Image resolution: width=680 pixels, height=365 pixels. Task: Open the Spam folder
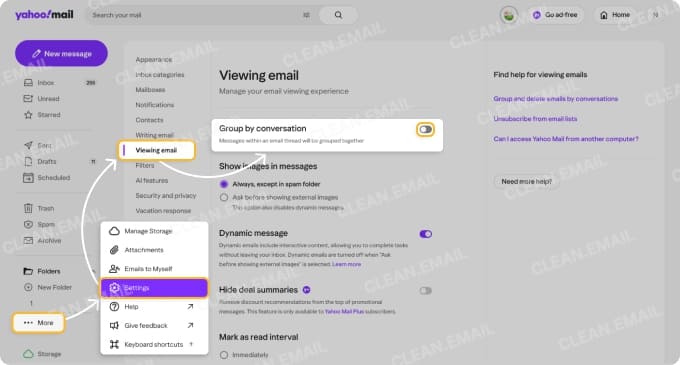(x=46, y=225)
